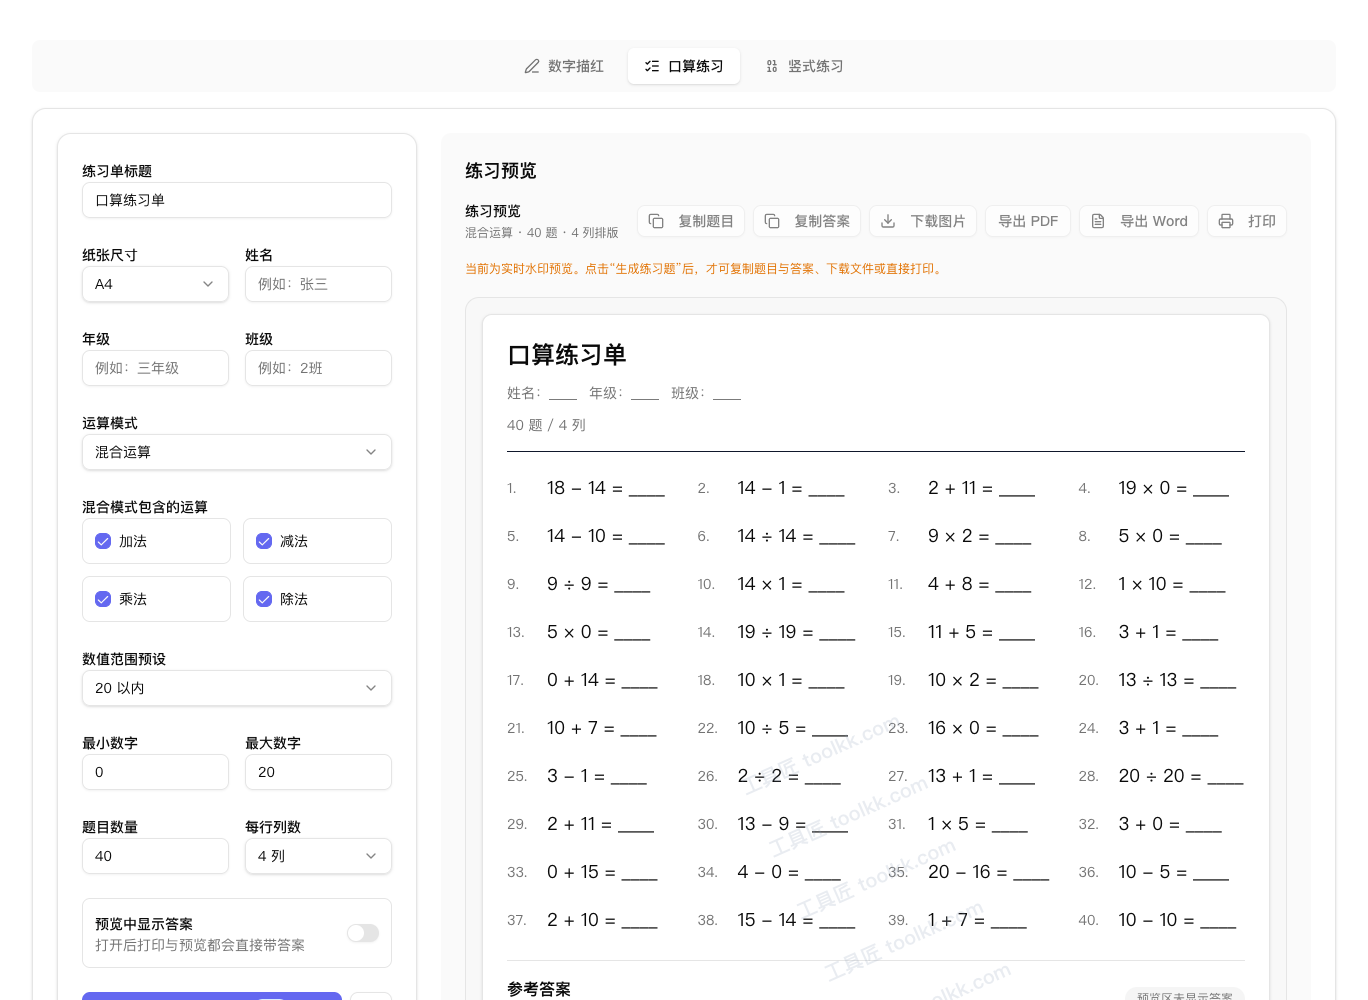Click the 打印 button

click(x=1247, y=221)
